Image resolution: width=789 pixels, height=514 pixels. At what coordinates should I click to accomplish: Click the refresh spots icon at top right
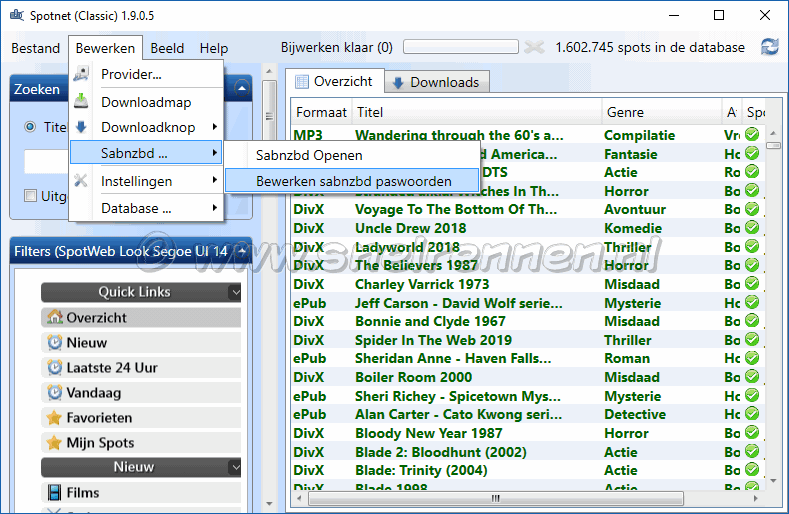point(770,47)
